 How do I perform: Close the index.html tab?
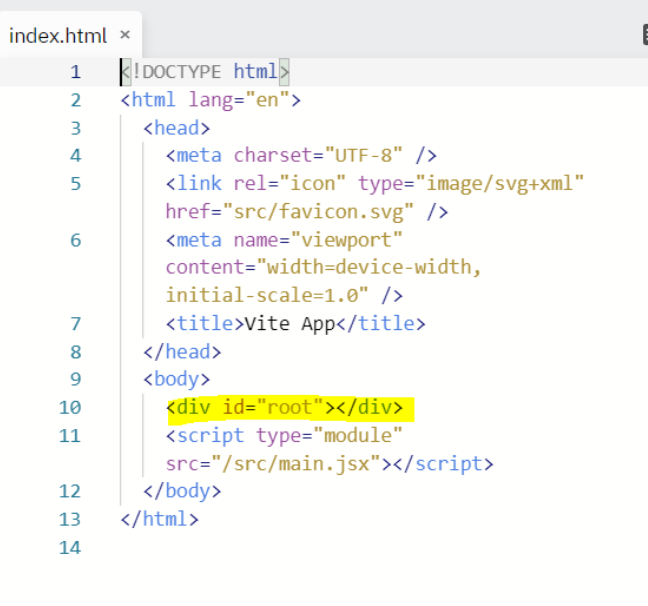(x=125, y=34)
